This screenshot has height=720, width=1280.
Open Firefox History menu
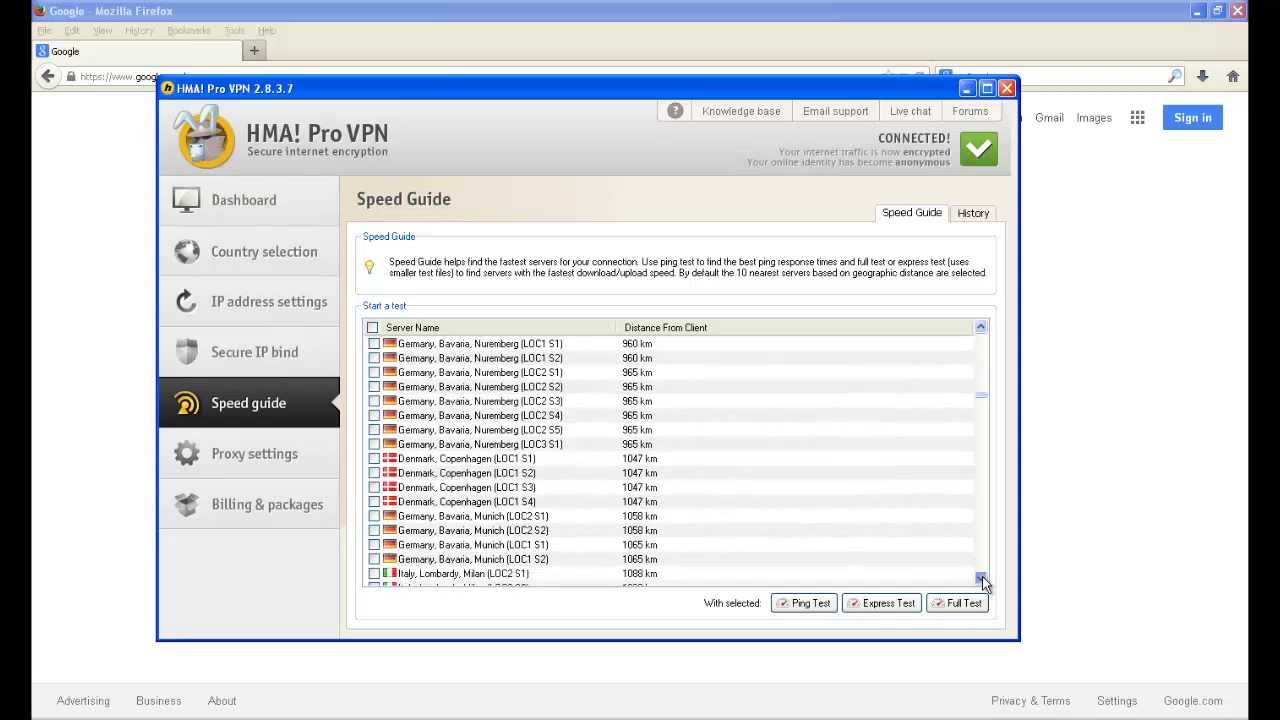pos(139,31)
